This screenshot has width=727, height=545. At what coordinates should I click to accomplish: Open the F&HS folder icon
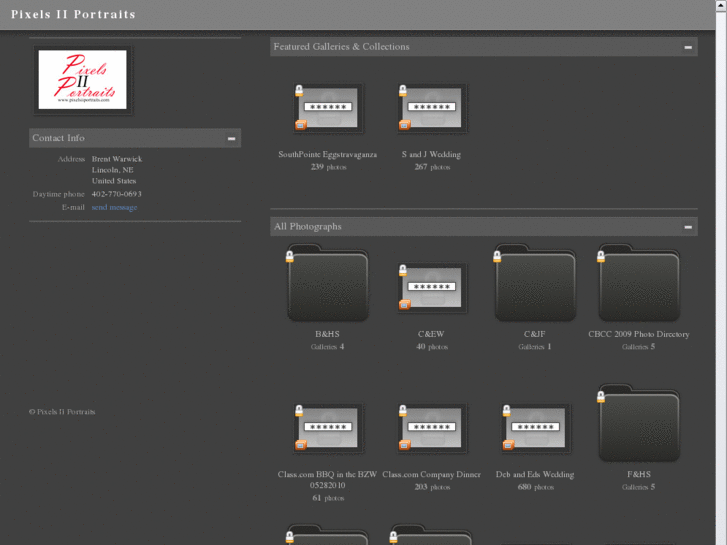click(639, 423)
